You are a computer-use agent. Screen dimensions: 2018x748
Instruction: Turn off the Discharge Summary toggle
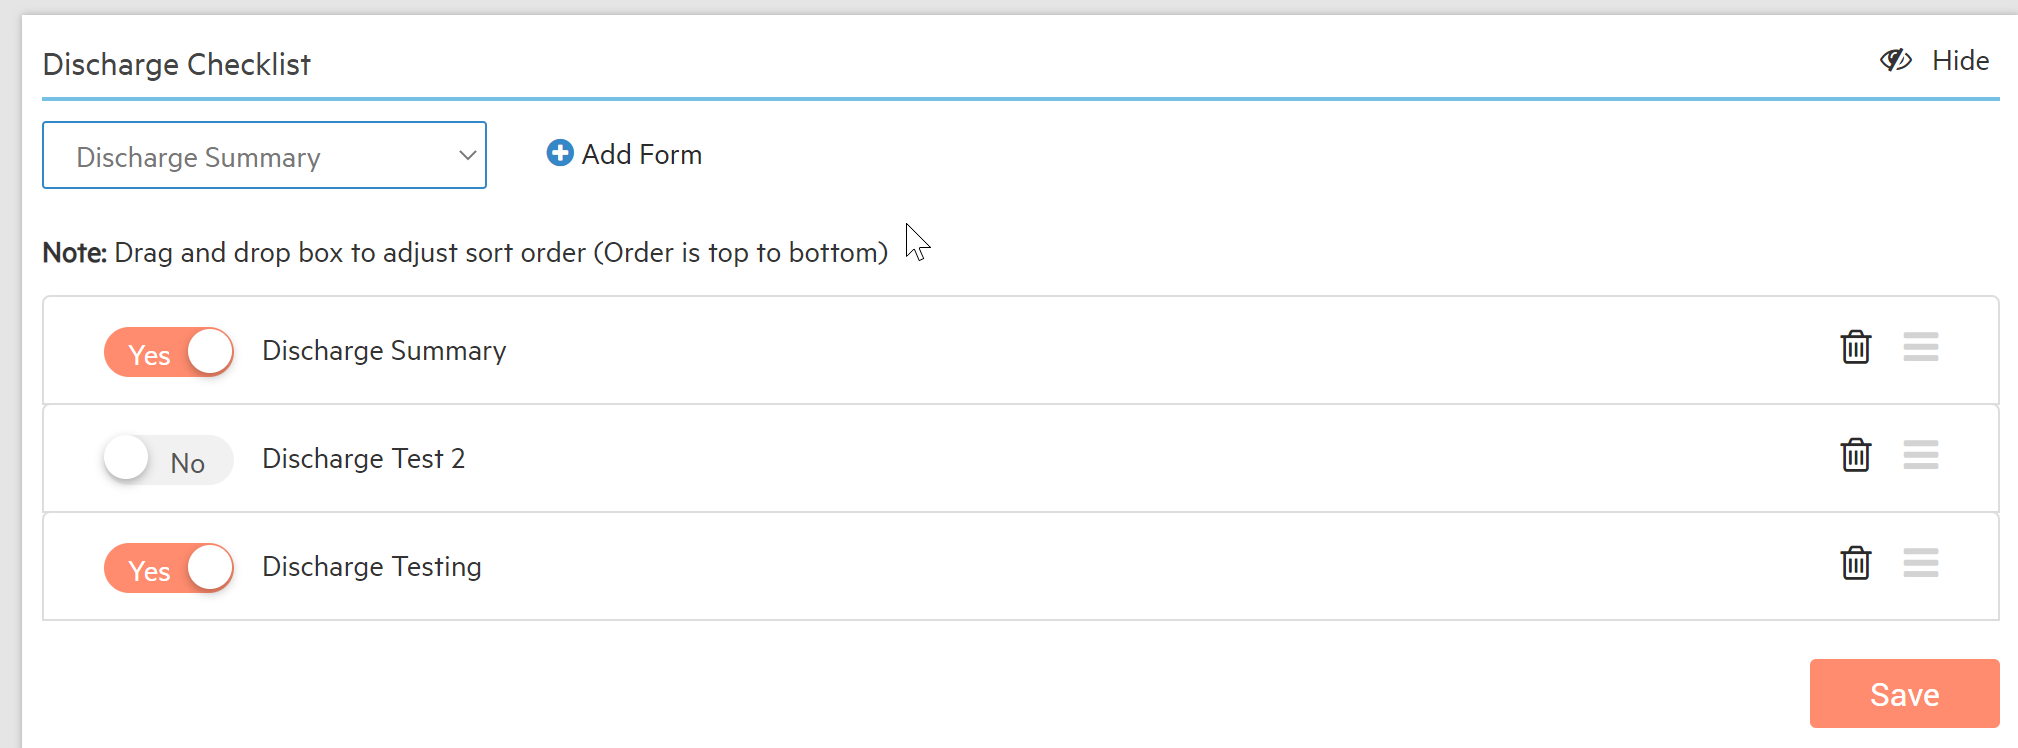tap(169, 352)
